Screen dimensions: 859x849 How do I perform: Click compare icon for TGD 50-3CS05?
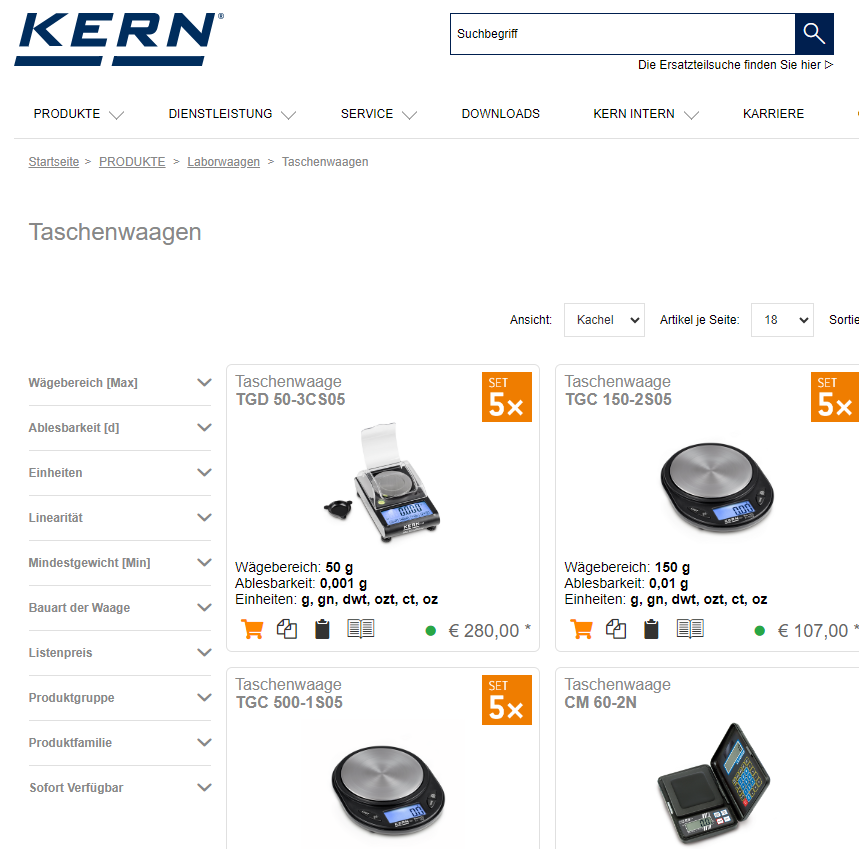(x=287, y=629)
